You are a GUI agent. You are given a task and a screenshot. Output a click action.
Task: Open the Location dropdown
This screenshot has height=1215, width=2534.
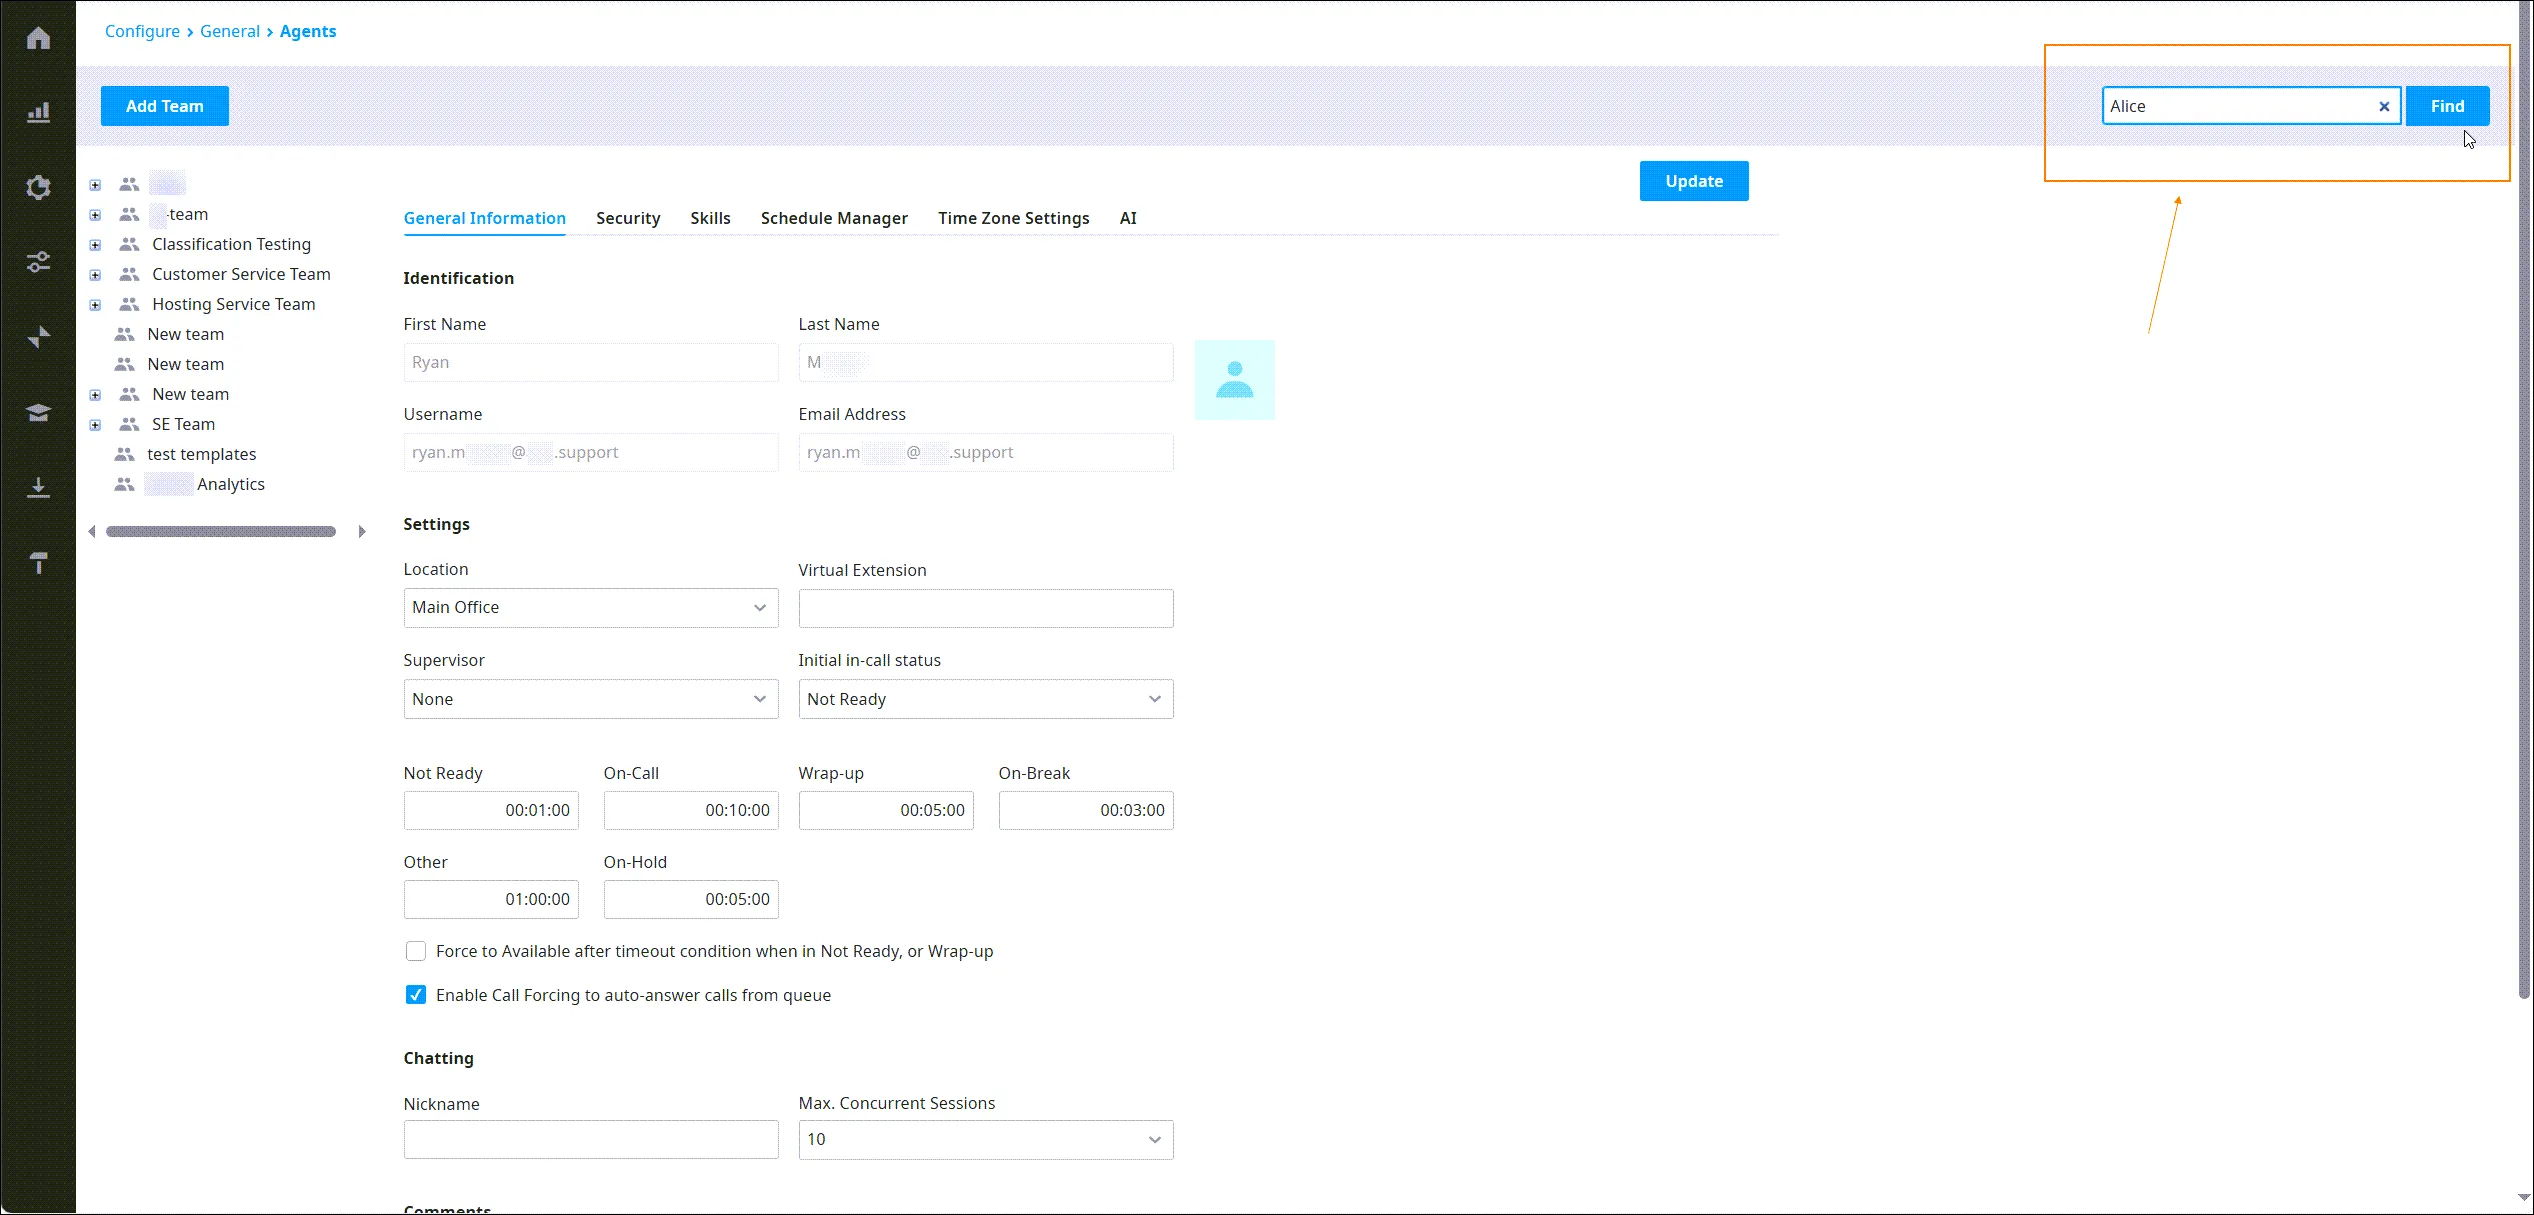point(591,608)
